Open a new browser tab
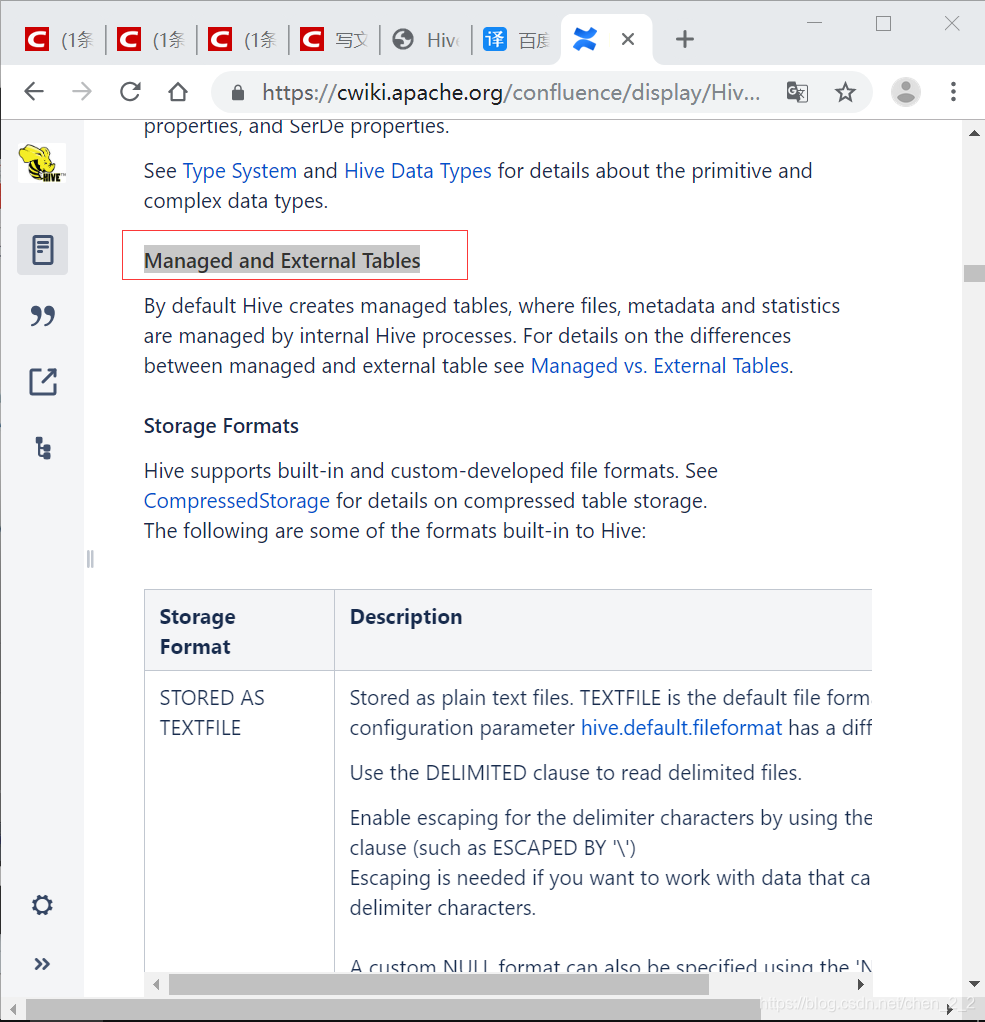 684,40
